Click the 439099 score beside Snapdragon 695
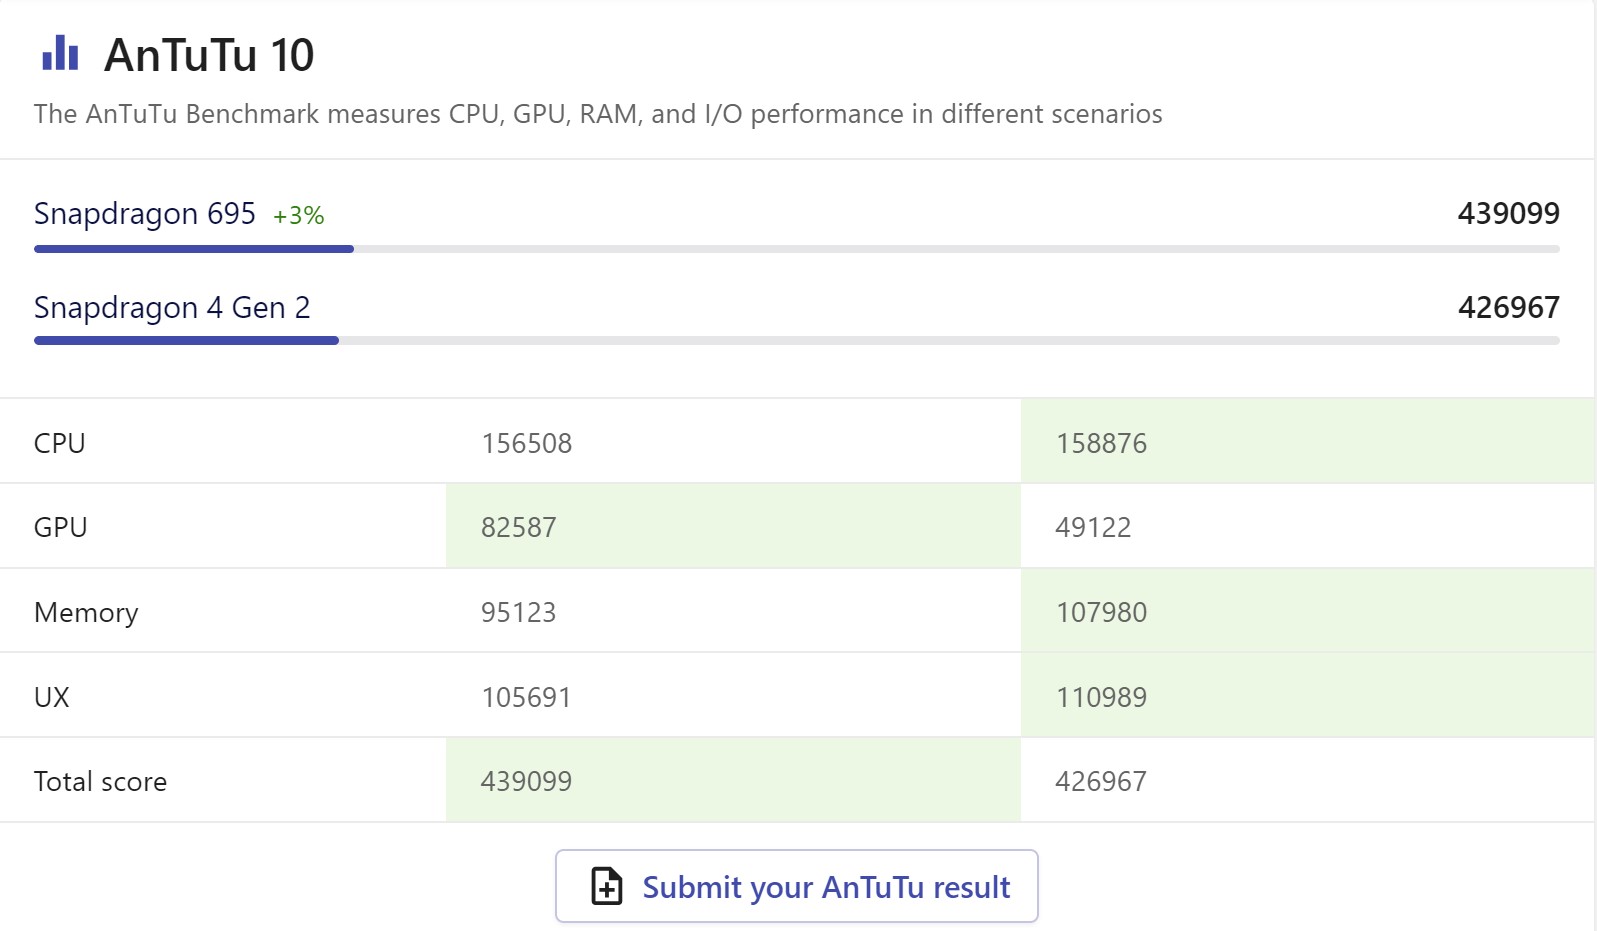Image resolution: width=1597 pixels, height=931 pixels. pyautogui.click(x=1508, y=213)
